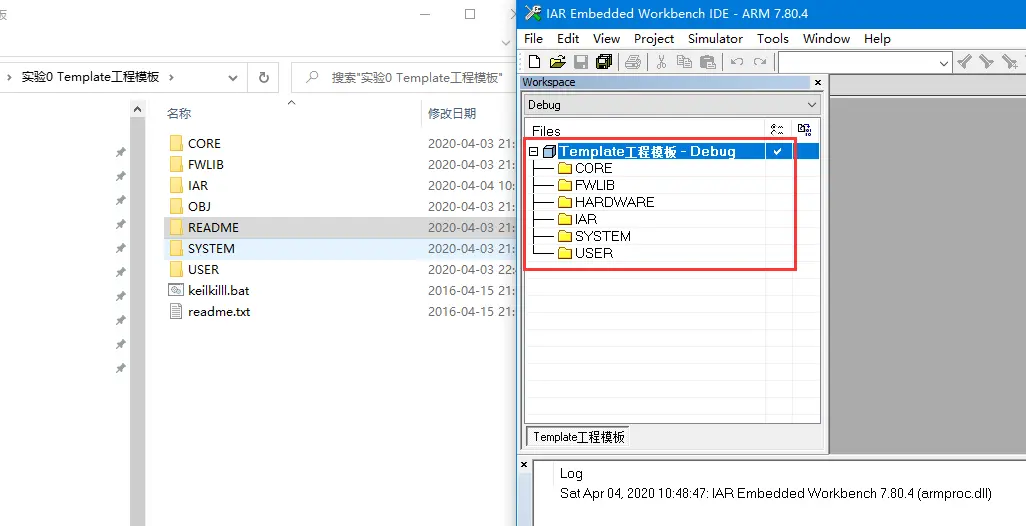Close the Log message panel
The image size is (1026, 526).
pyautogui.click(x=524, y=465)
